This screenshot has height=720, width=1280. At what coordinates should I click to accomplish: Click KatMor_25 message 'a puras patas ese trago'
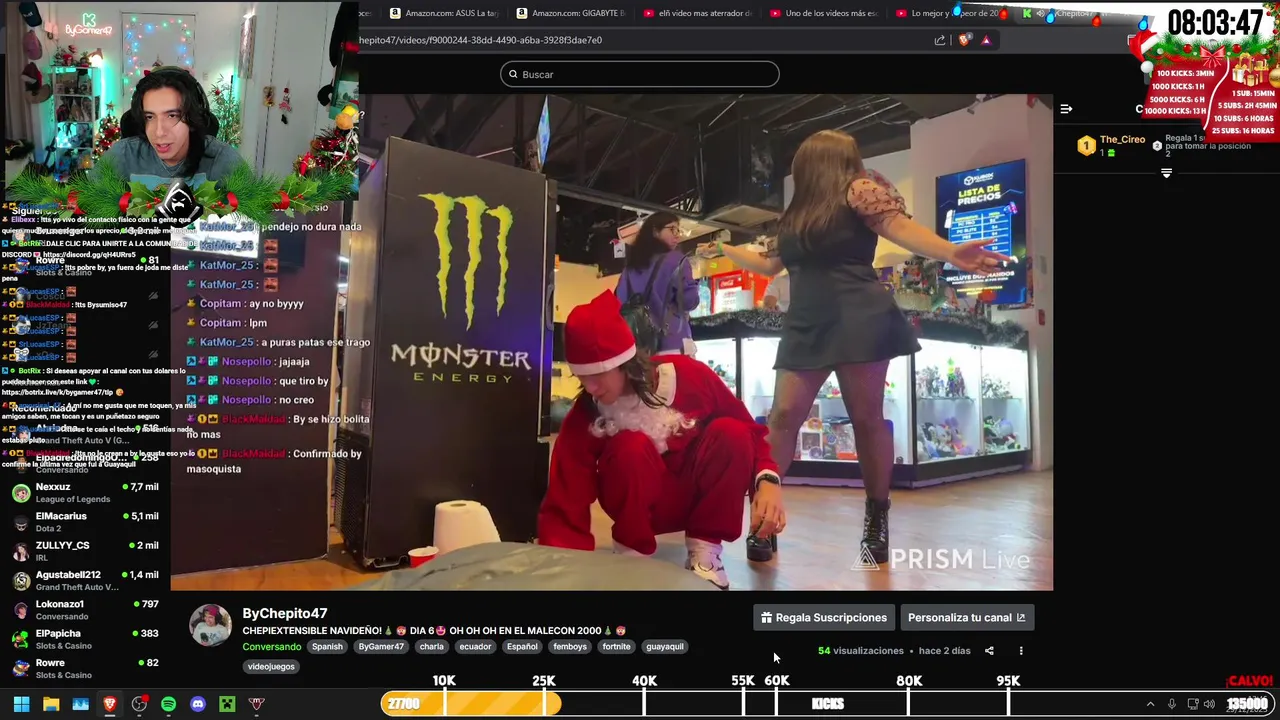point(279,342)
